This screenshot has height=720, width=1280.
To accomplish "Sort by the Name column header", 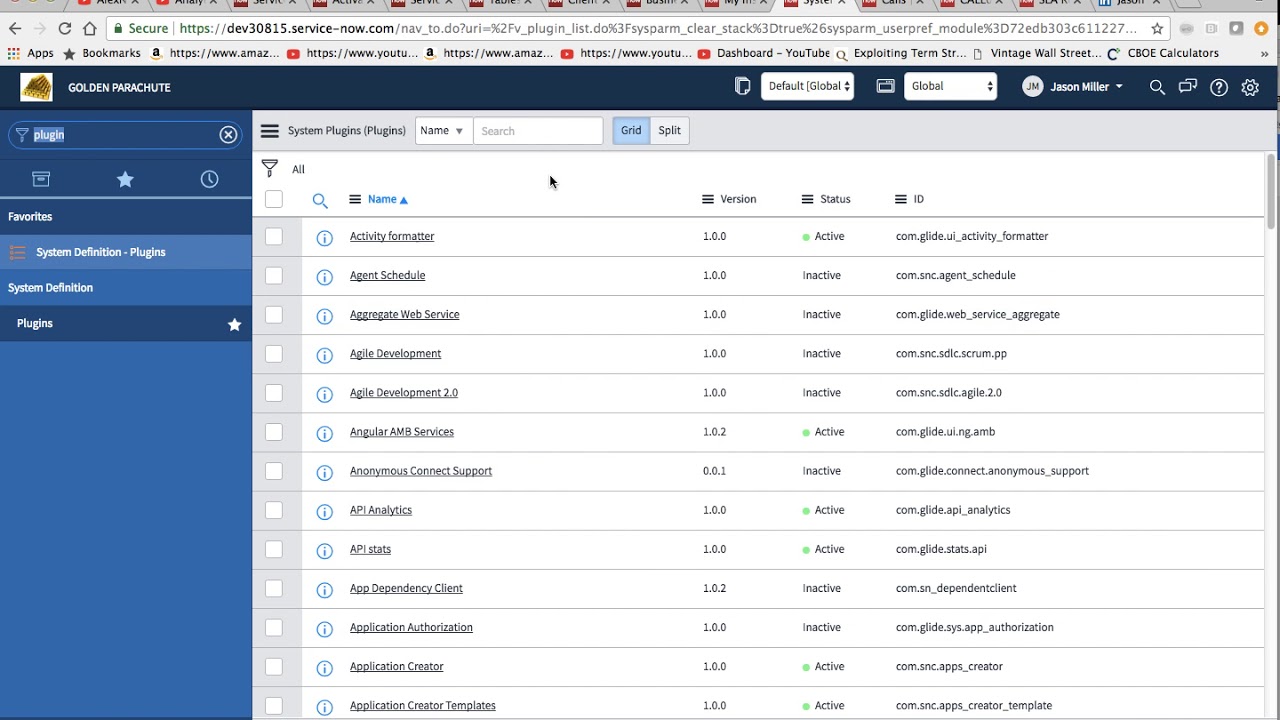I will point(382,199).
